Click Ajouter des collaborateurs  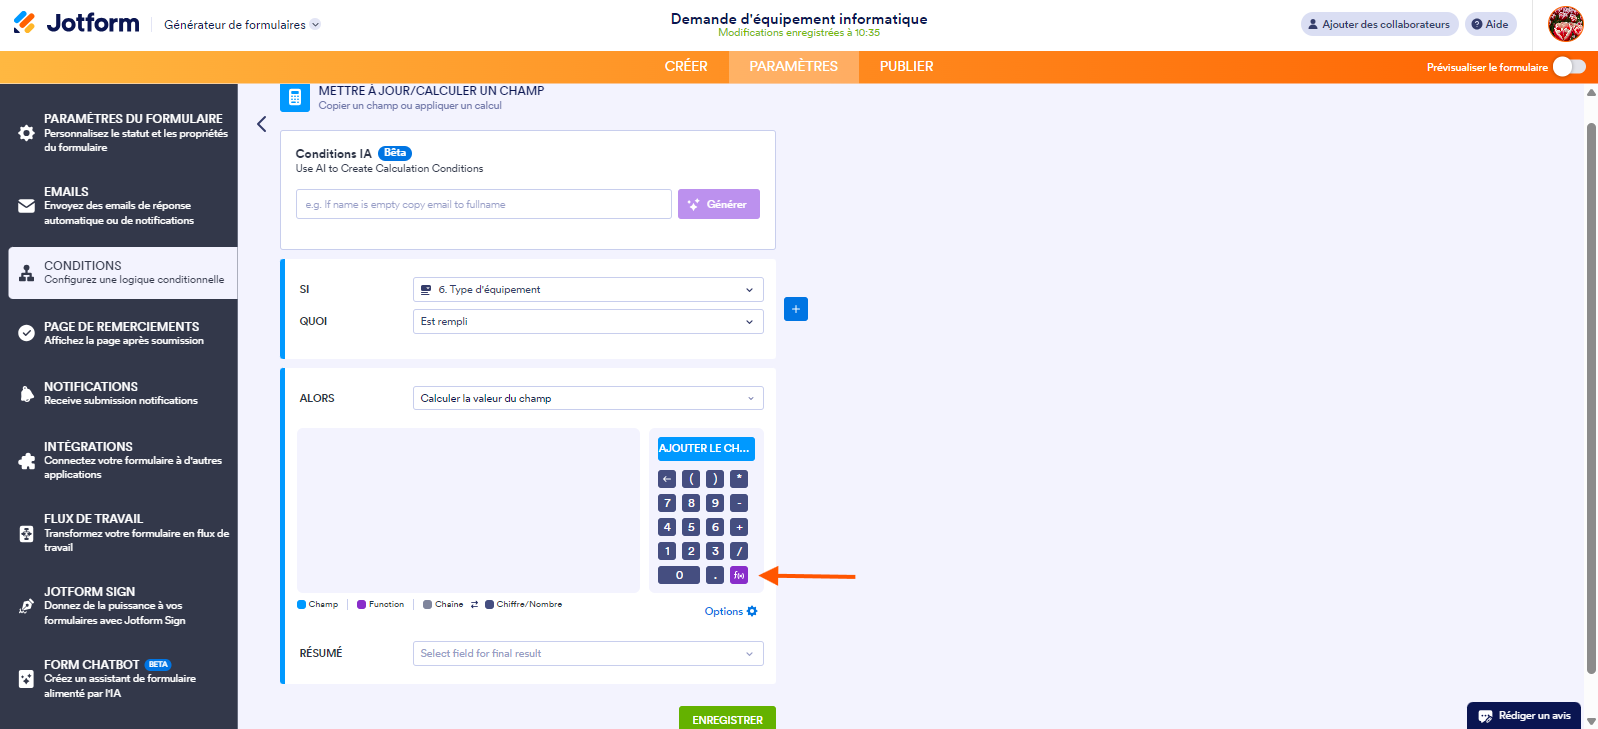(x=1379, y=24)
